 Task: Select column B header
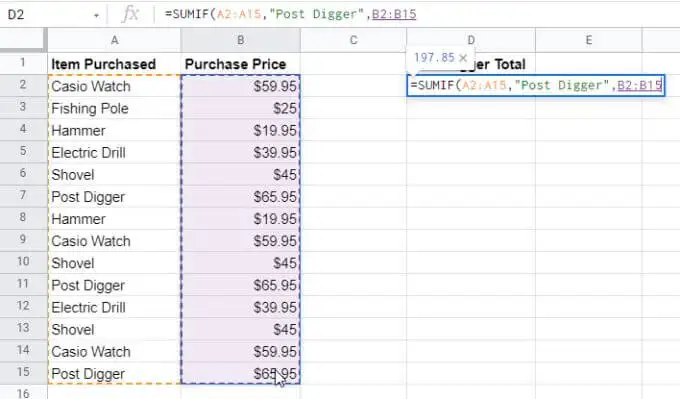(240, 40)
